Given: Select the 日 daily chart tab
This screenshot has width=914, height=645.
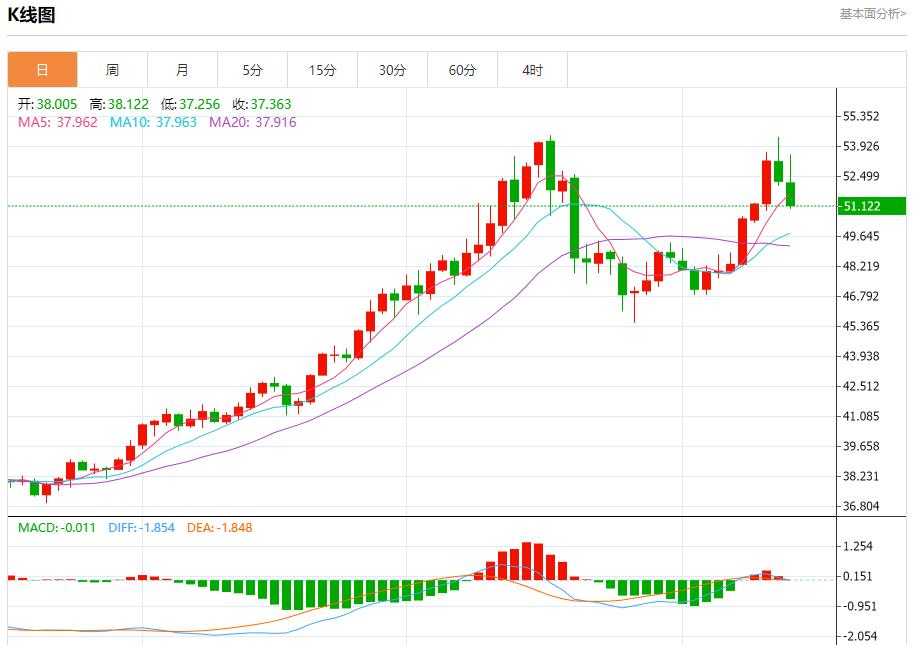Looking at the screenshot, I should point(42,70).
